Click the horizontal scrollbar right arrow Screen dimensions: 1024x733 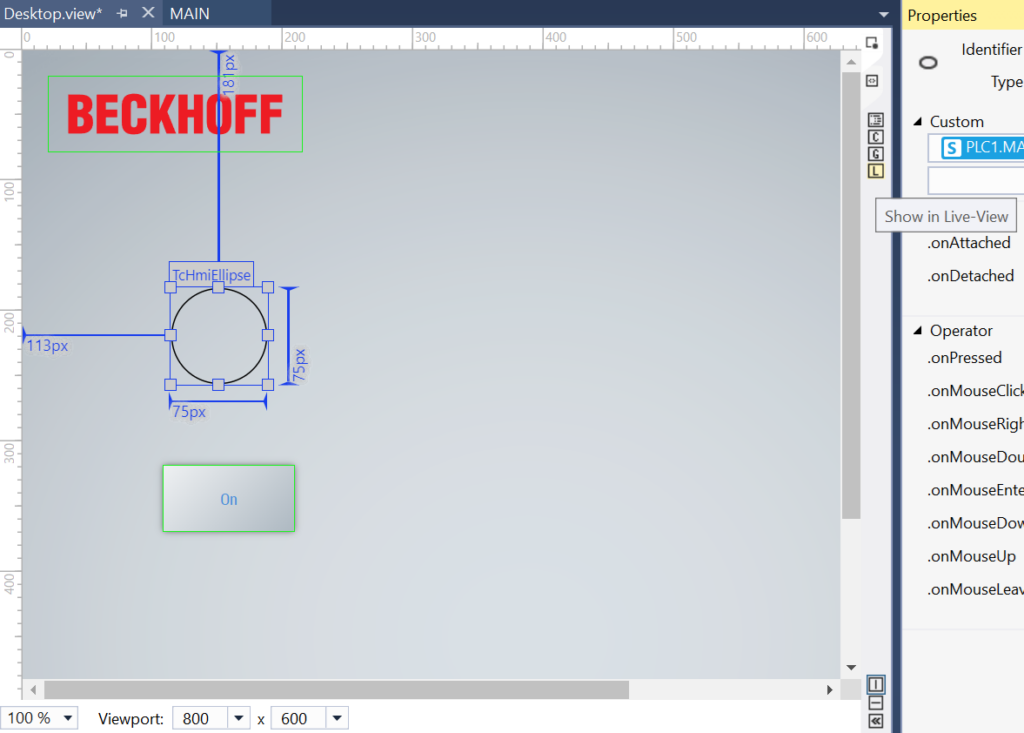(x=829, y=689)
